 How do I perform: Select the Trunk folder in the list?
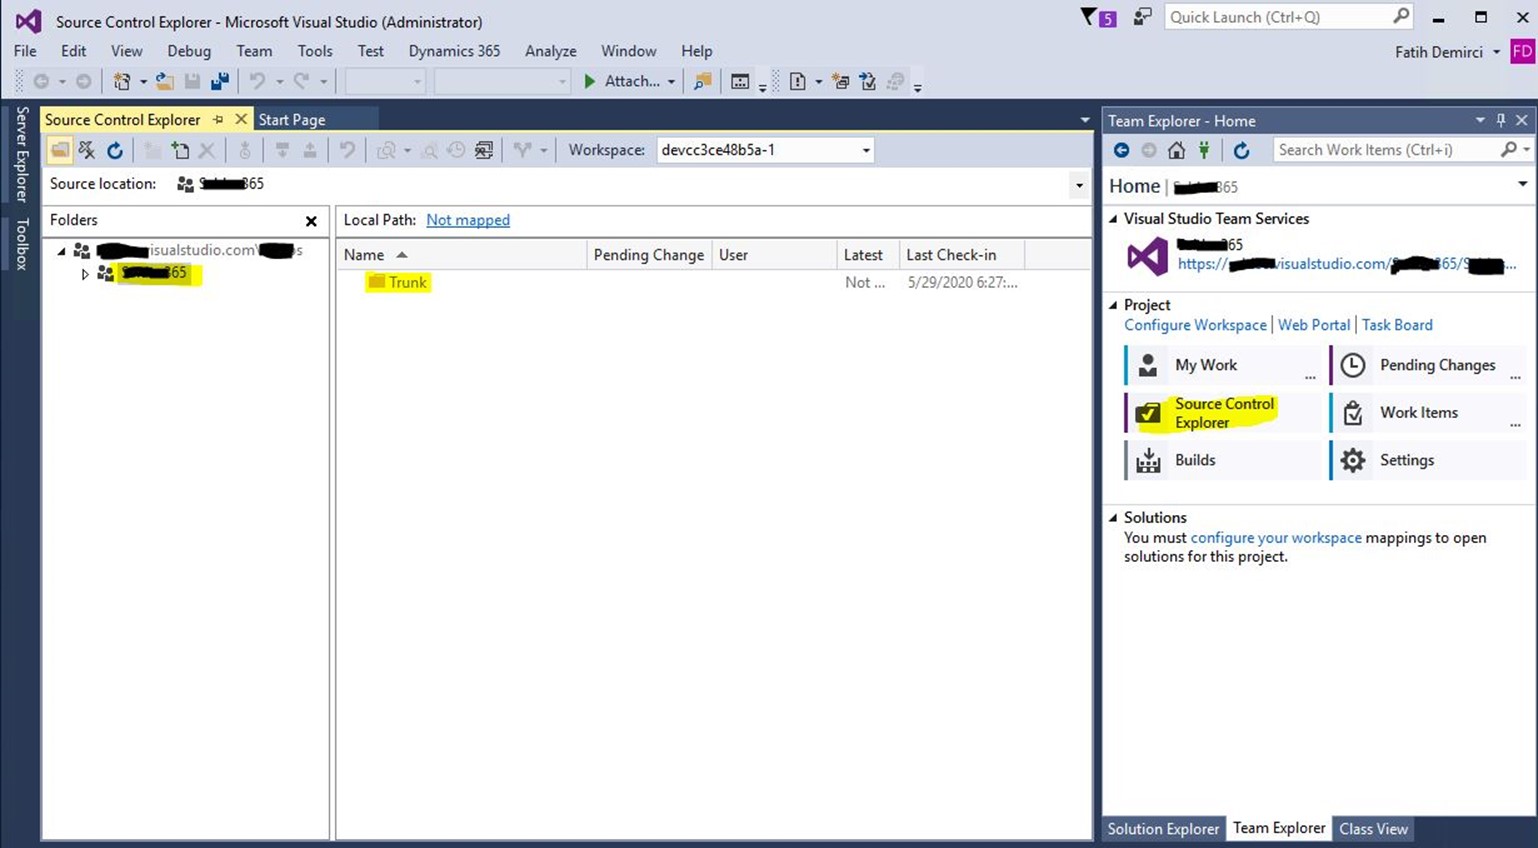[407, 283]
